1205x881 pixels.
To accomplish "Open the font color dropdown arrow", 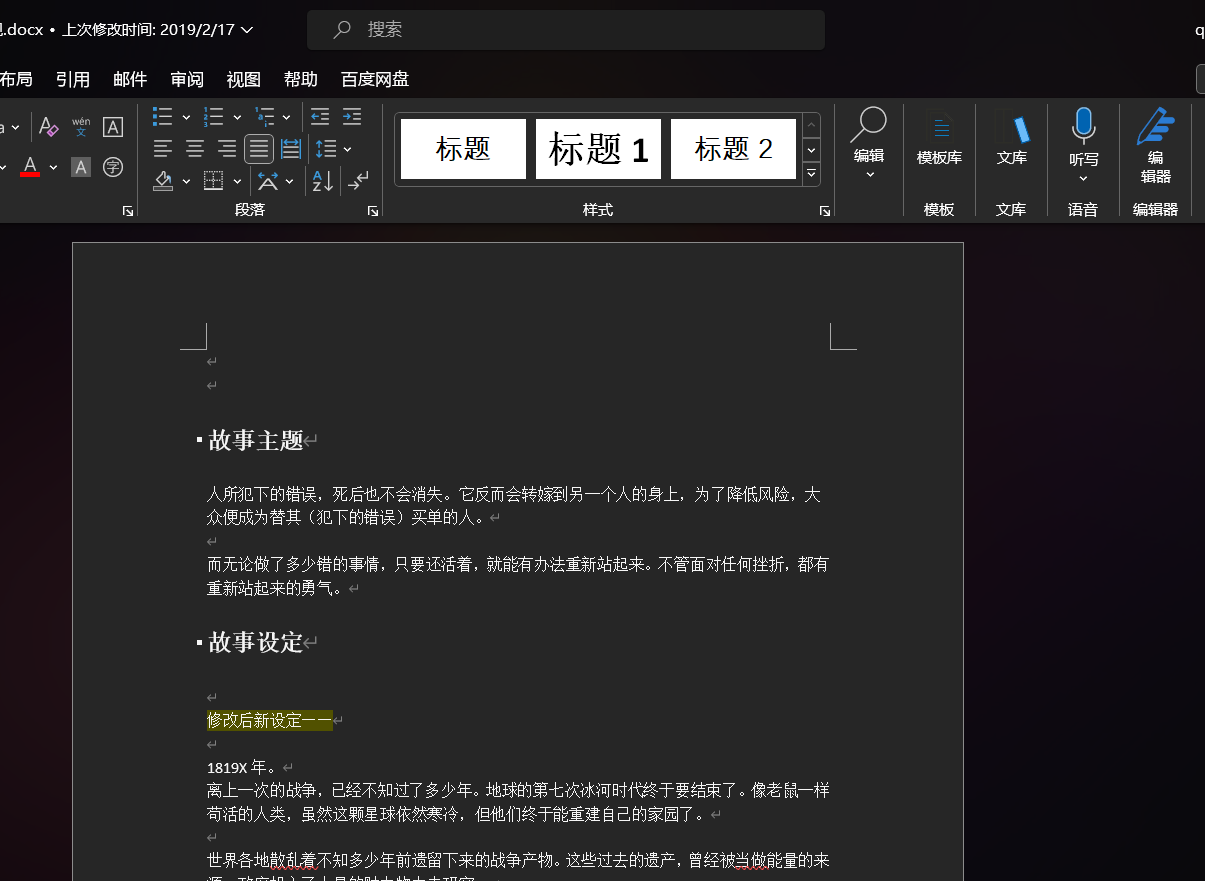I will pyautogui.click(x=53, y=167).
